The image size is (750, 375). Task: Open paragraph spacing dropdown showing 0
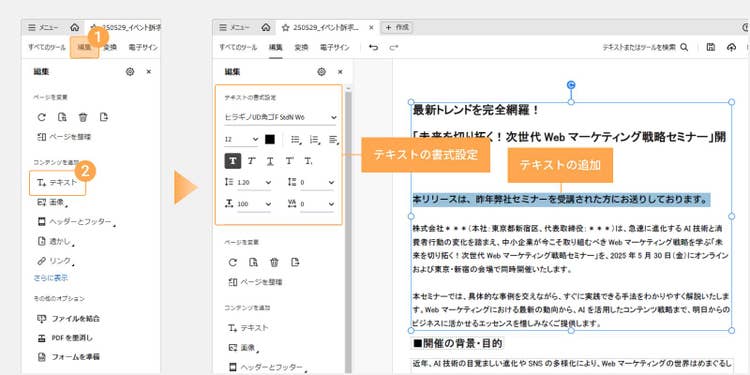pos(311,182)
